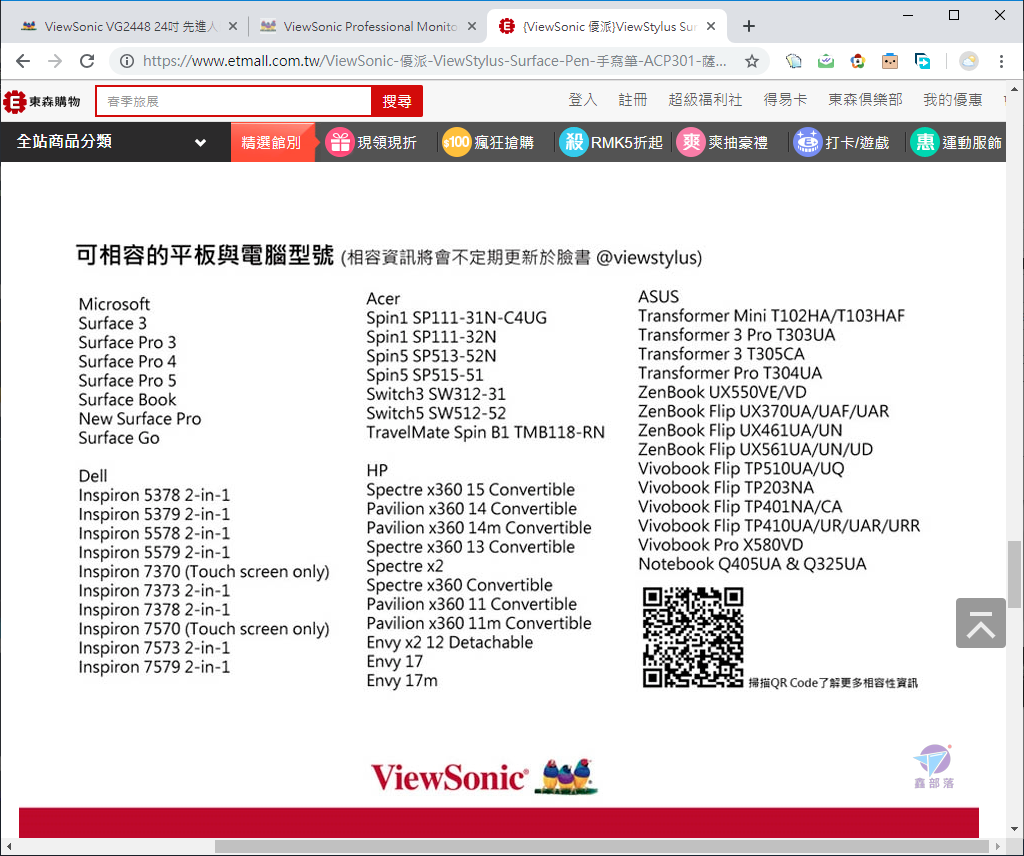
Task: Click the blue screen-share extension icon
Action: (922, 61)
